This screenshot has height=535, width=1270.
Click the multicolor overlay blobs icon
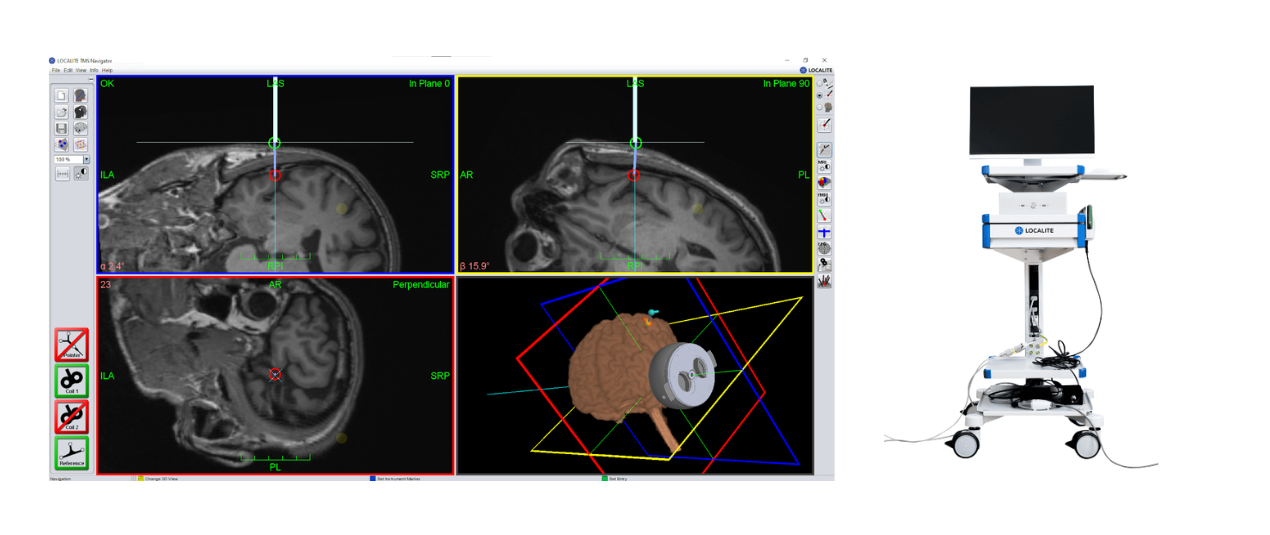pyautogui.click(x=825, y=183)
